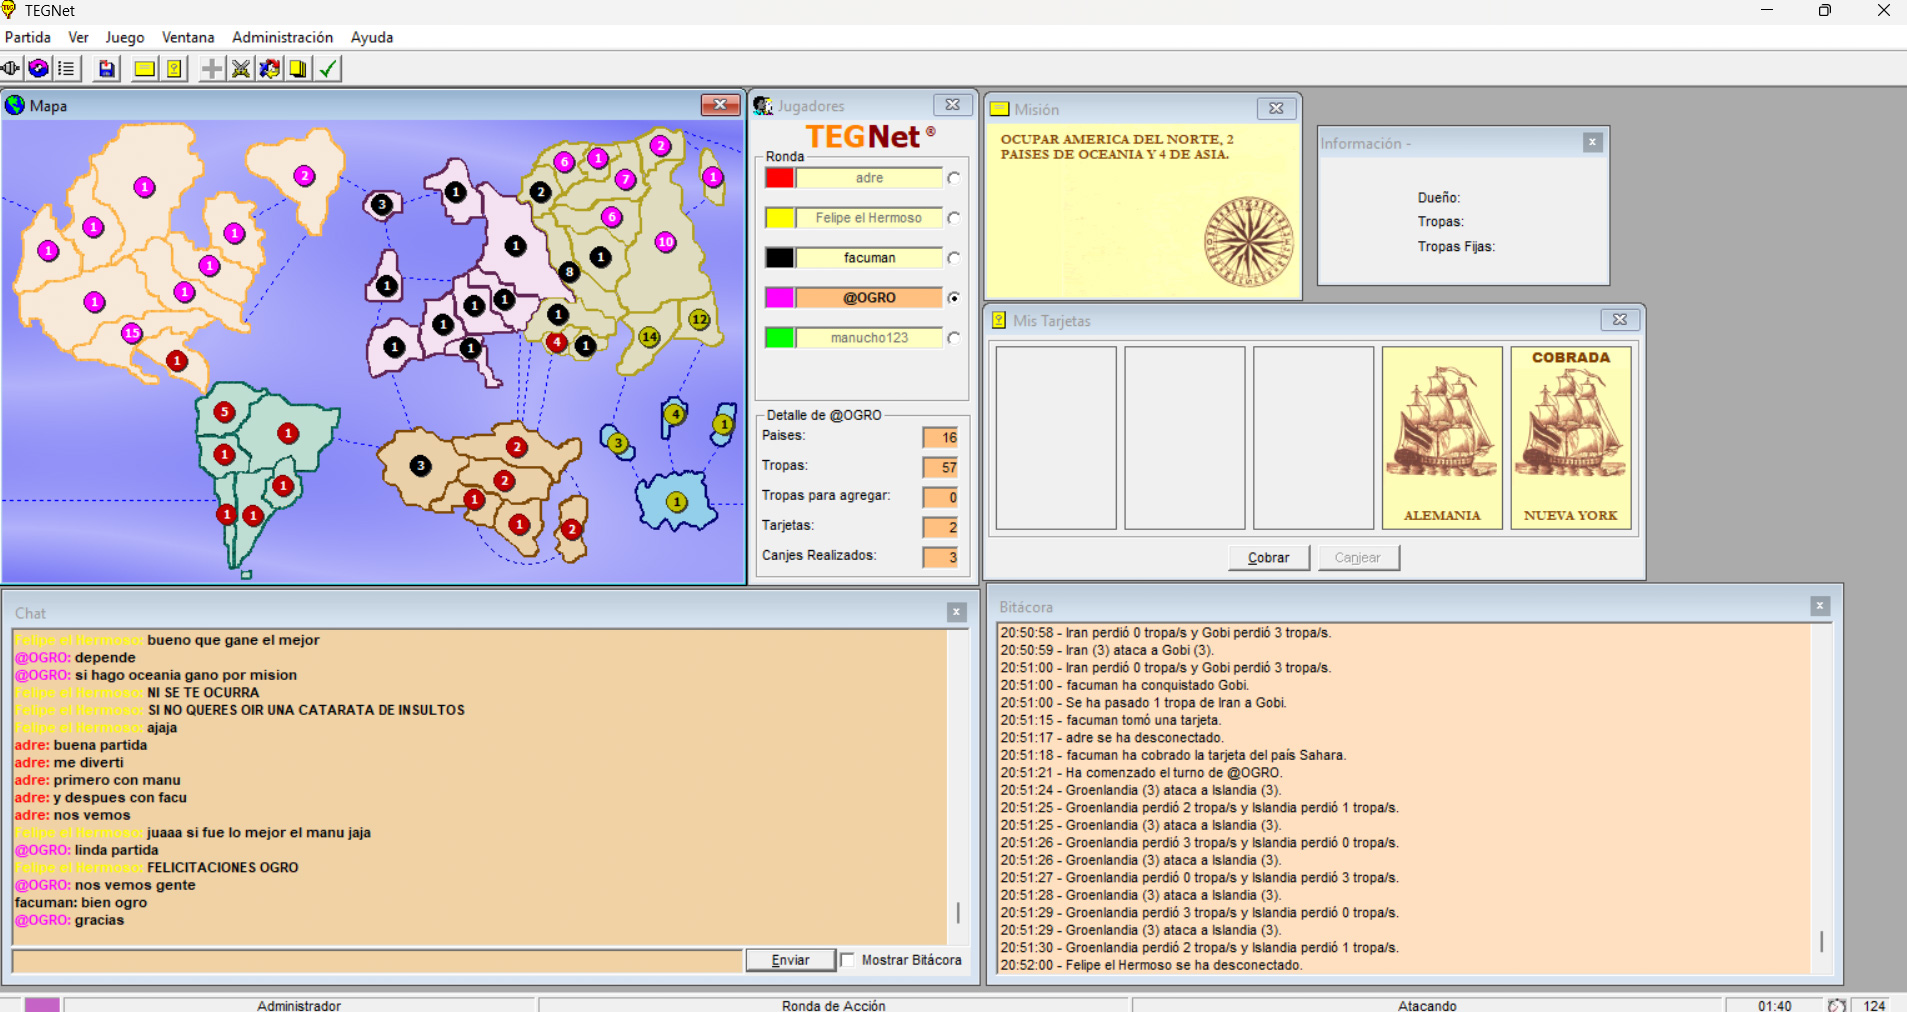Click the regroup troops arrows icon
The height and width of the screenshot is (1012, 1907).
[270, 69]
